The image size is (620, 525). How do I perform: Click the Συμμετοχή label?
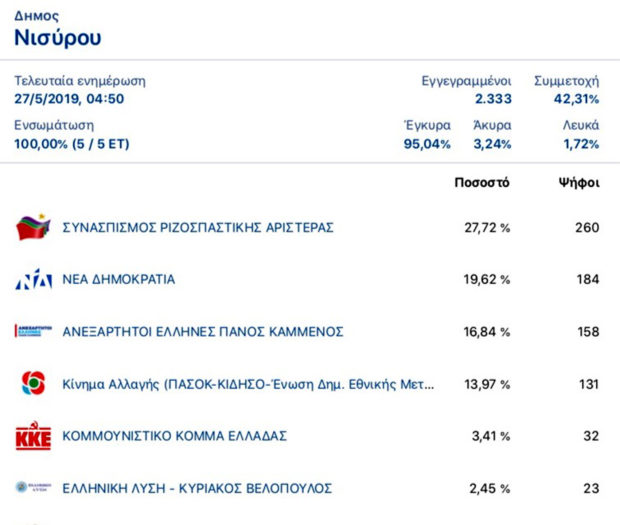[567, 81]
